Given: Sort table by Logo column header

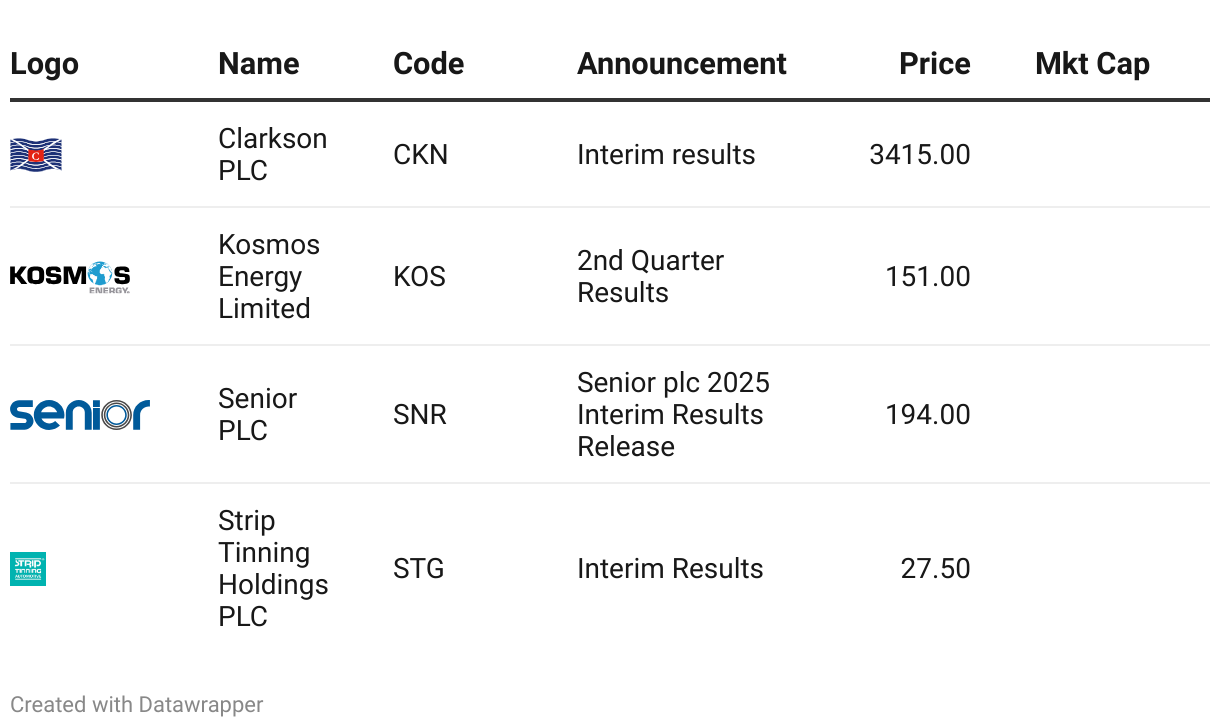Looking at the screenshot, I should (x=44, y=64).
